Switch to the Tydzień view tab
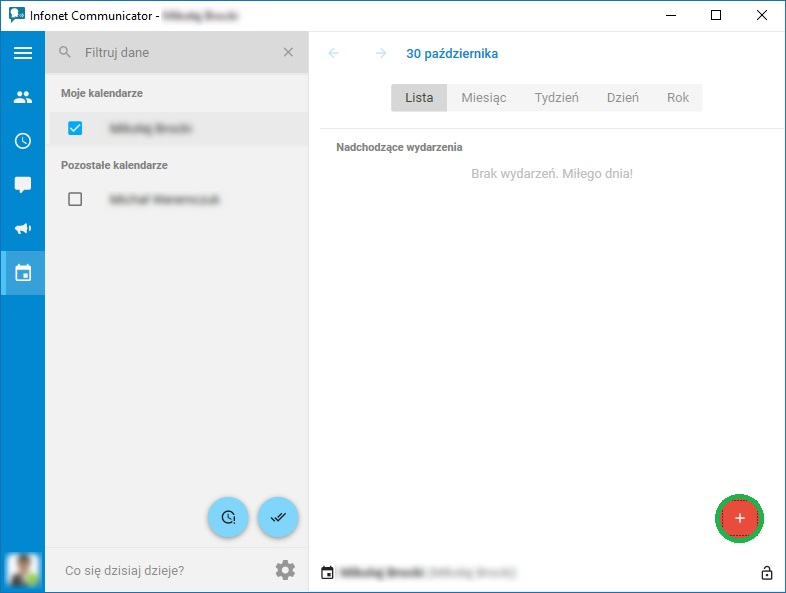The image size is (786, 593). 556,98
